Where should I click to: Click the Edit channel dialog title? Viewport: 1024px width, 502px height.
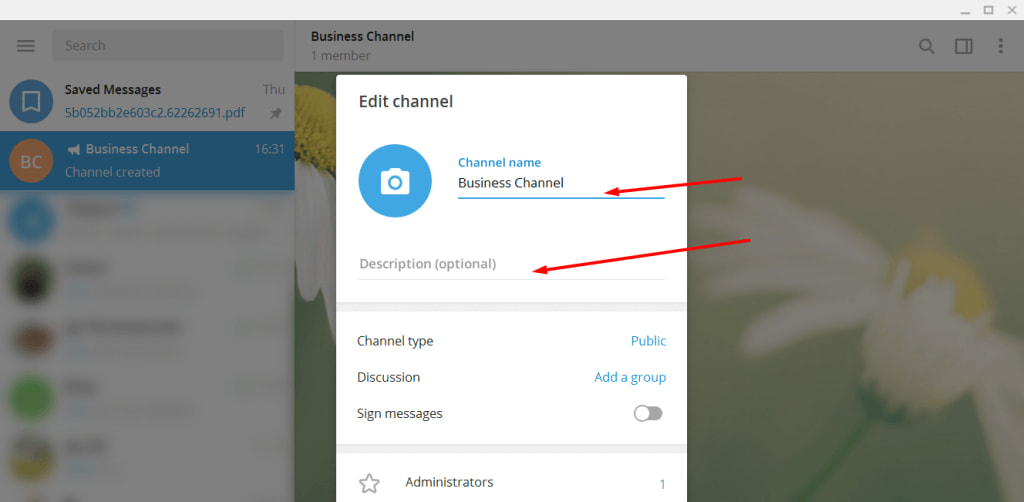(x=406, y=102)
